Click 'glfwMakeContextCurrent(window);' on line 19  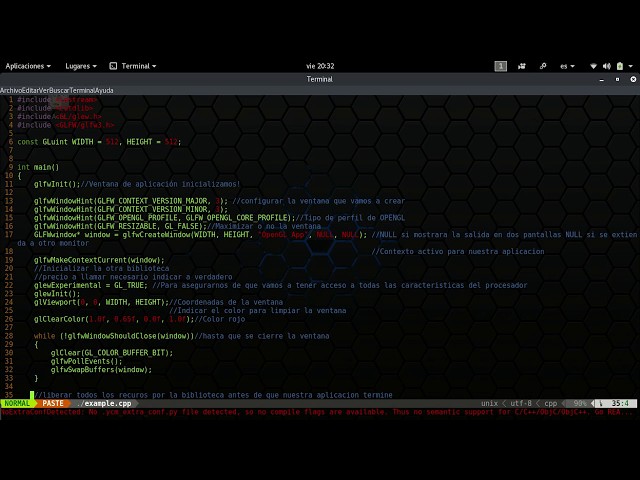[x=99, y=260]
